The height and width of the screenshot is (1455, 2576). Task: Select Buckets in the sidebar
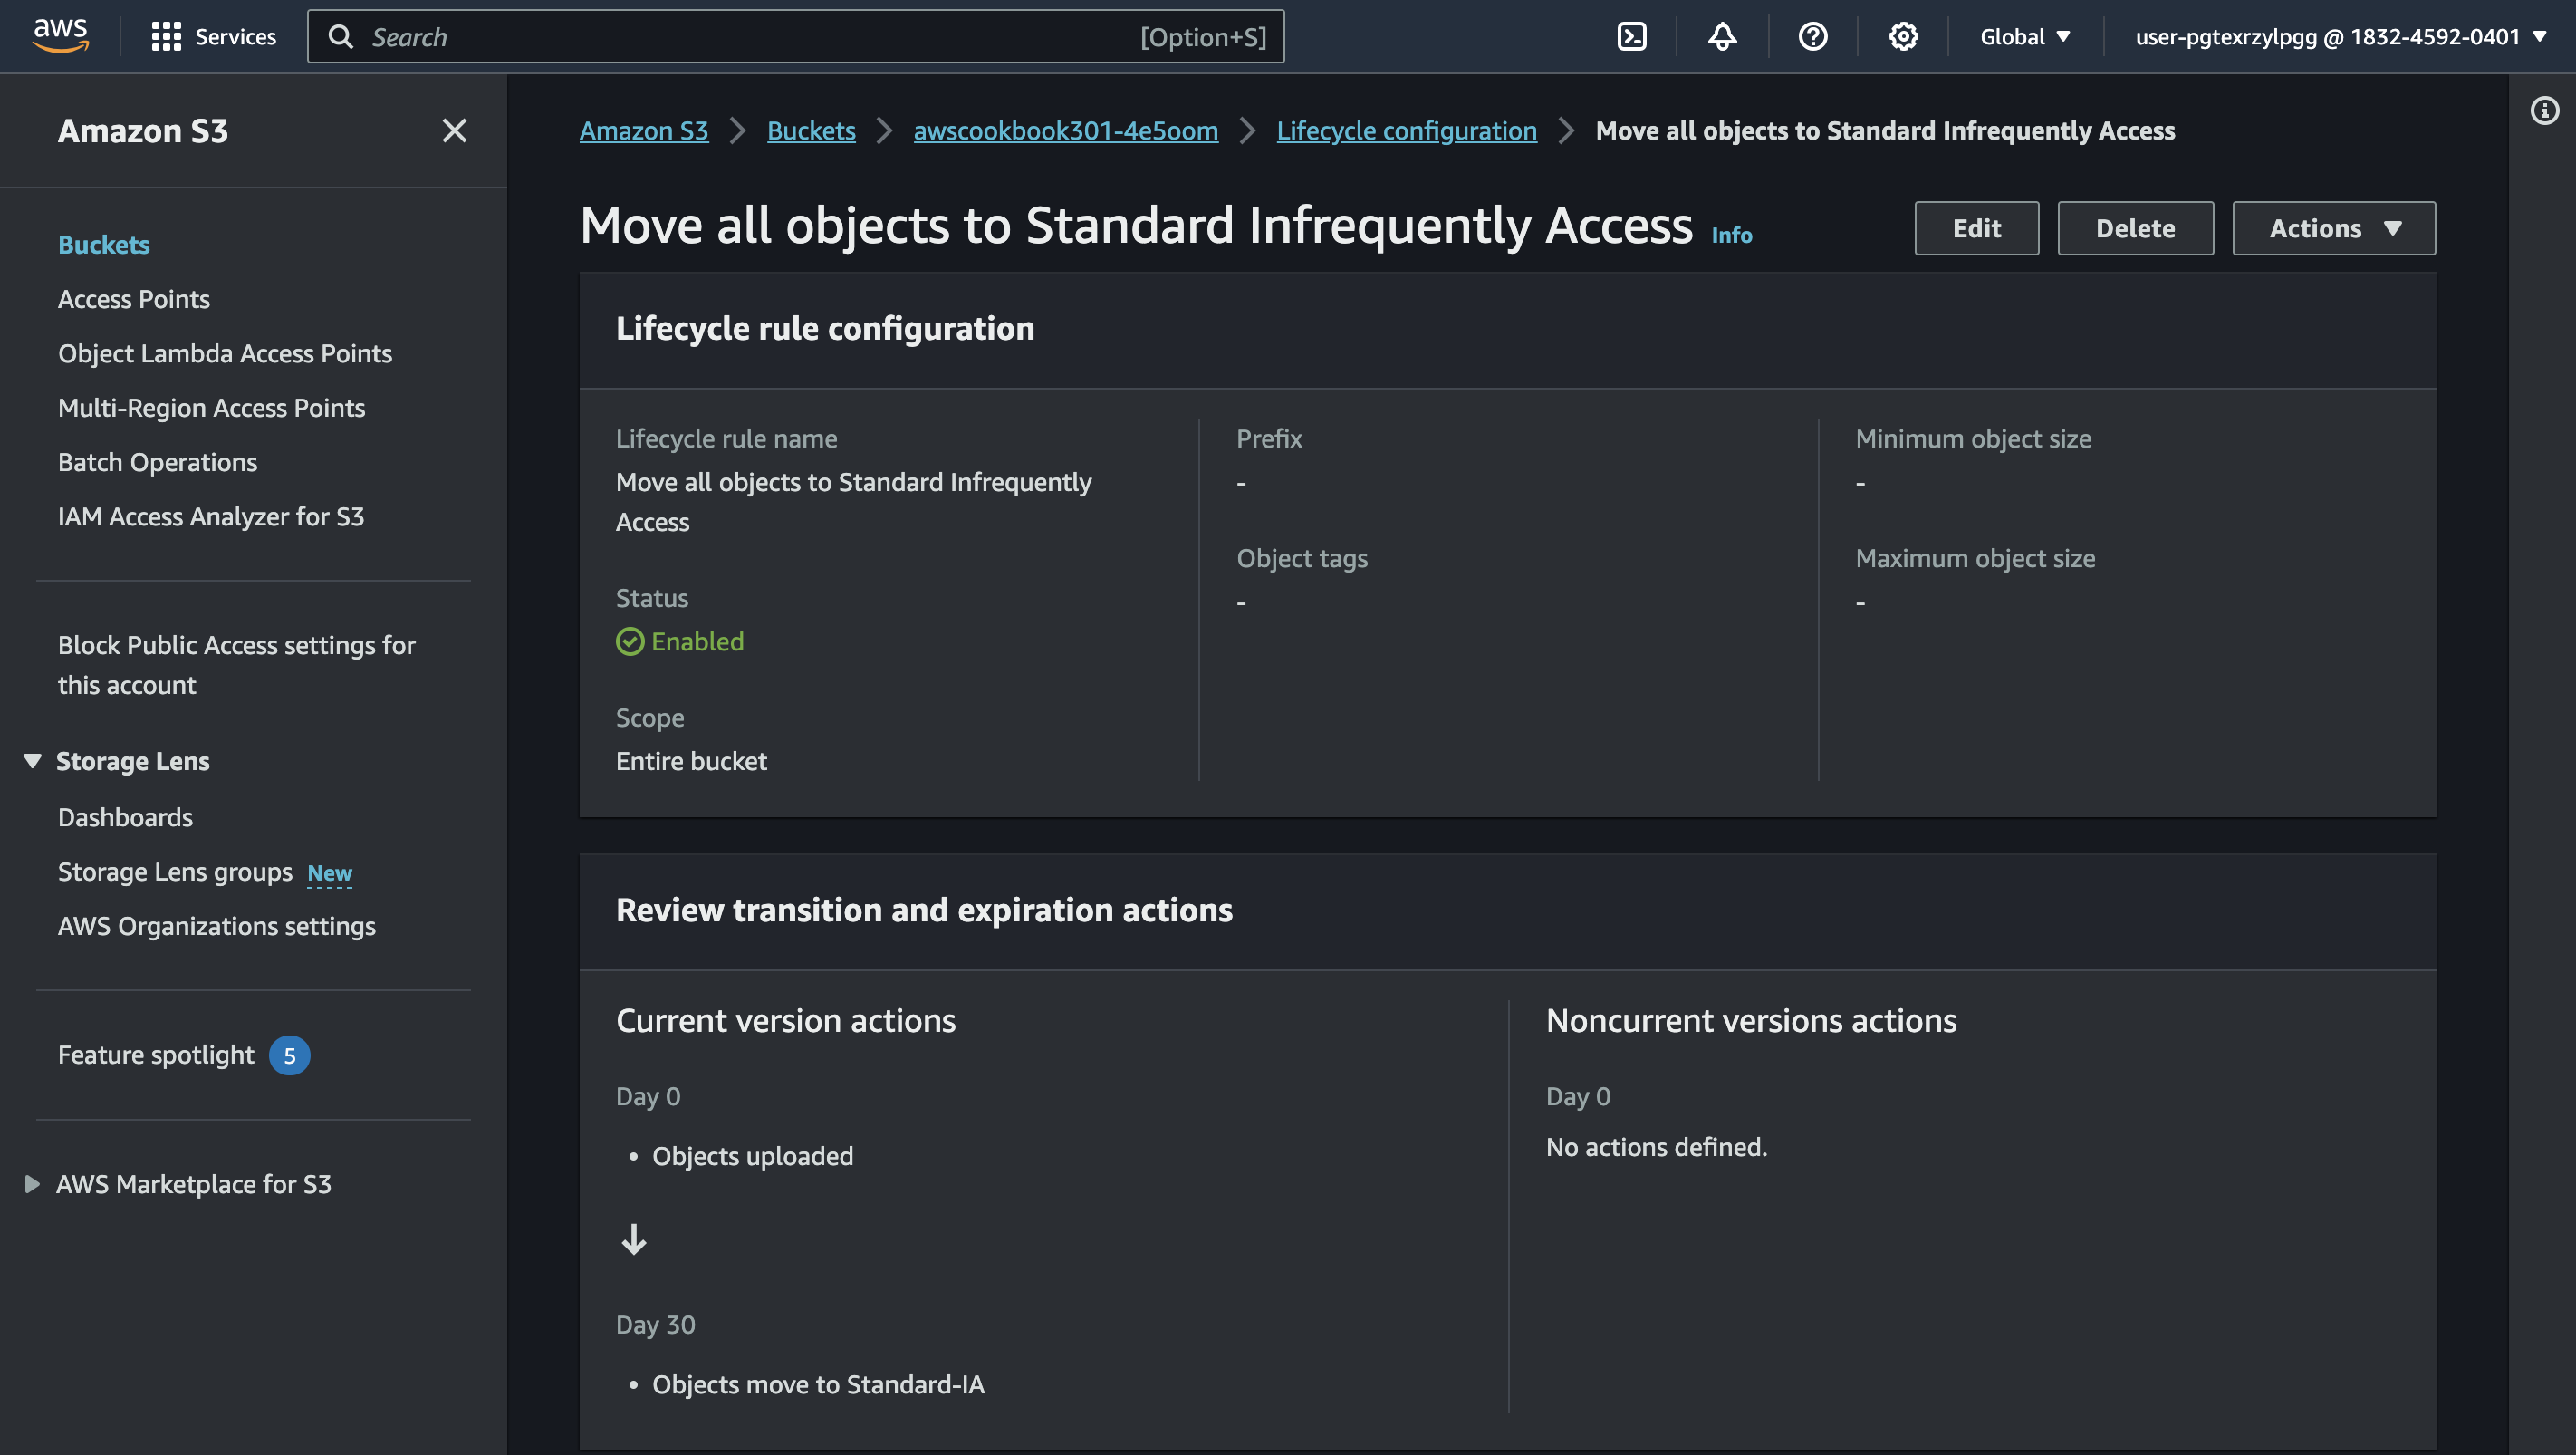[x=103, y=244]
